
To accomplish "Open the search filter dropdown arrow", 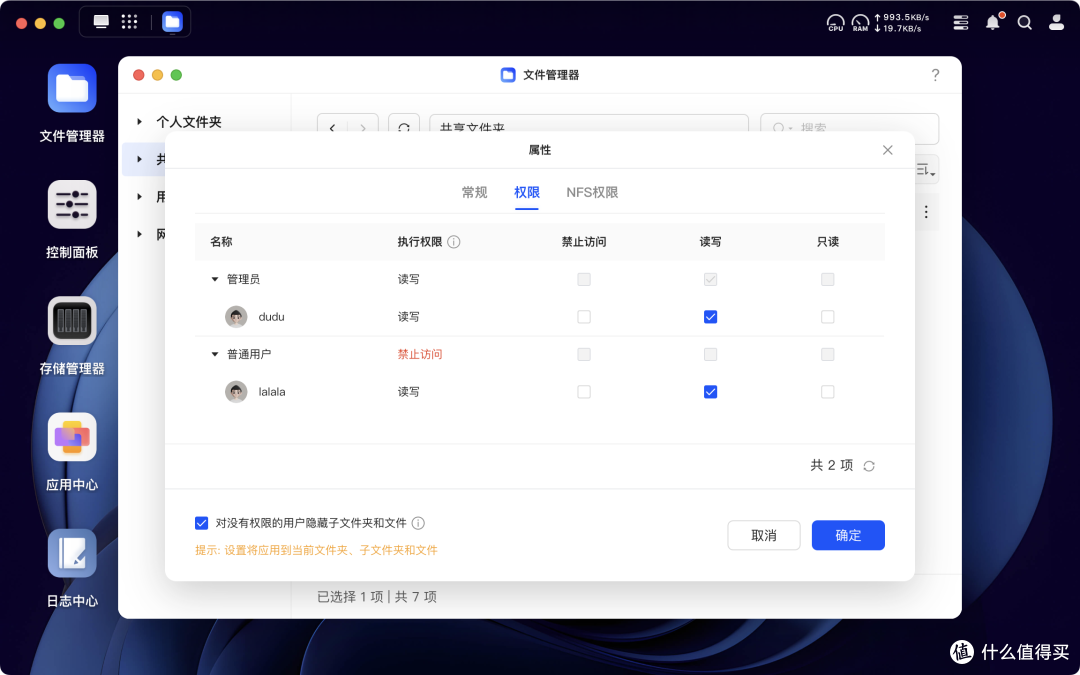I will [x=790, y=128].
